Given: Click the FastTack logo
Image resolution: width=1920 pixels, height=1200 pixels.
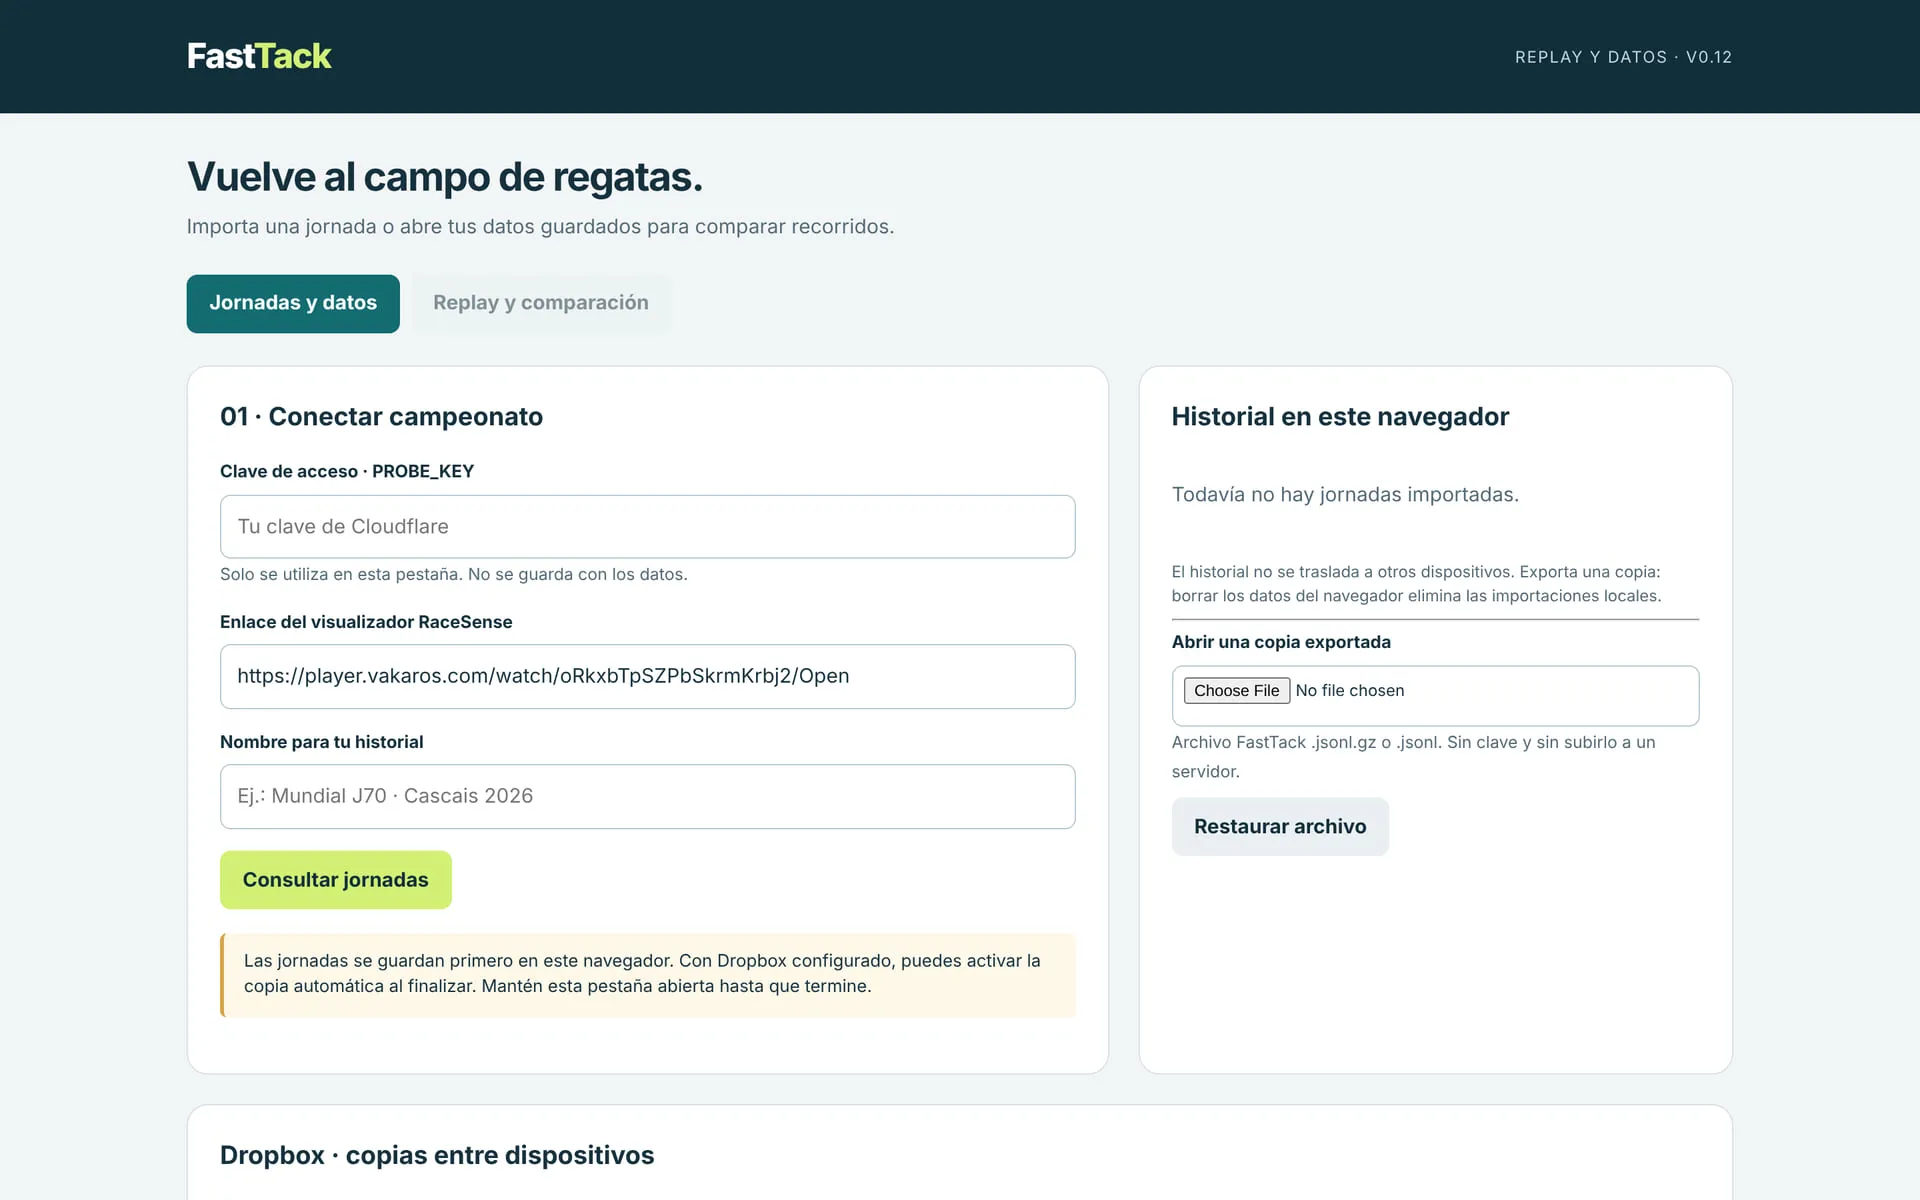Looking at the screenshot, I should [259, 56].
